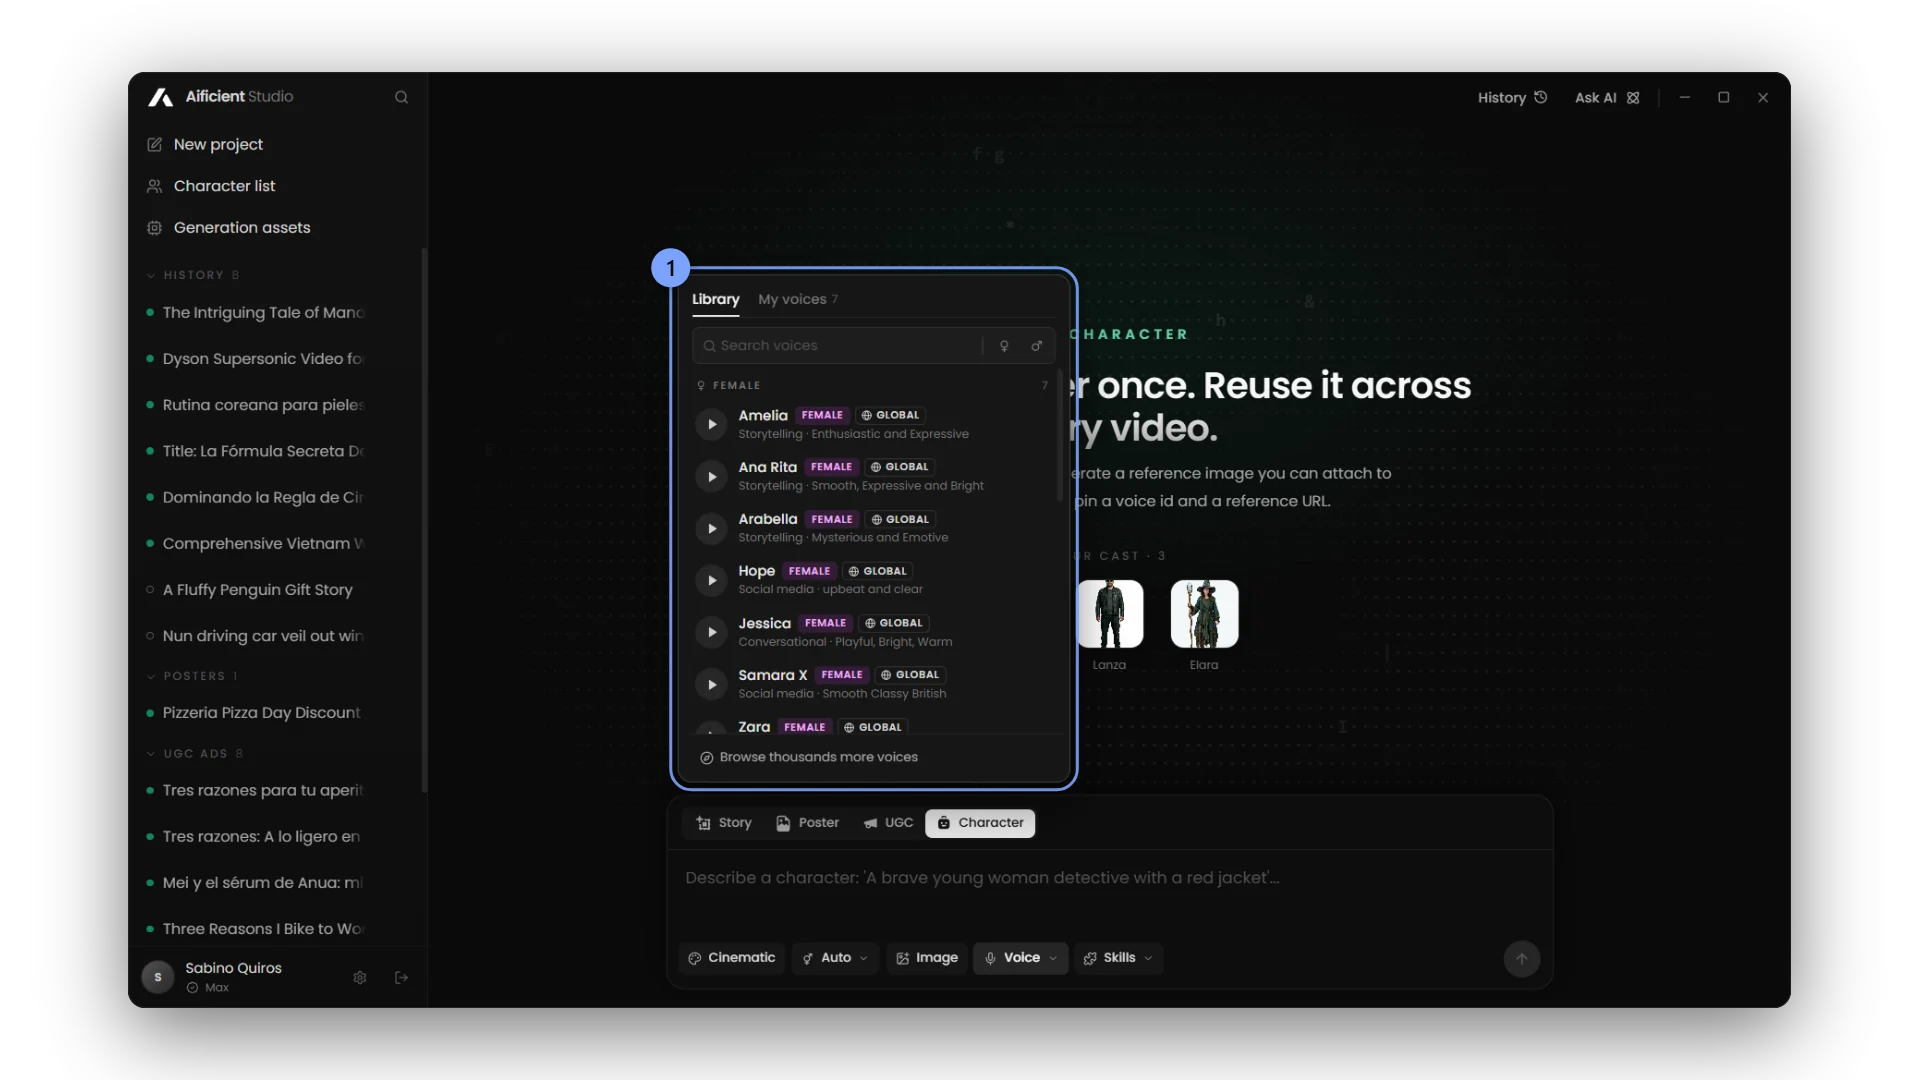Collapse the HISTORY section

193,275
